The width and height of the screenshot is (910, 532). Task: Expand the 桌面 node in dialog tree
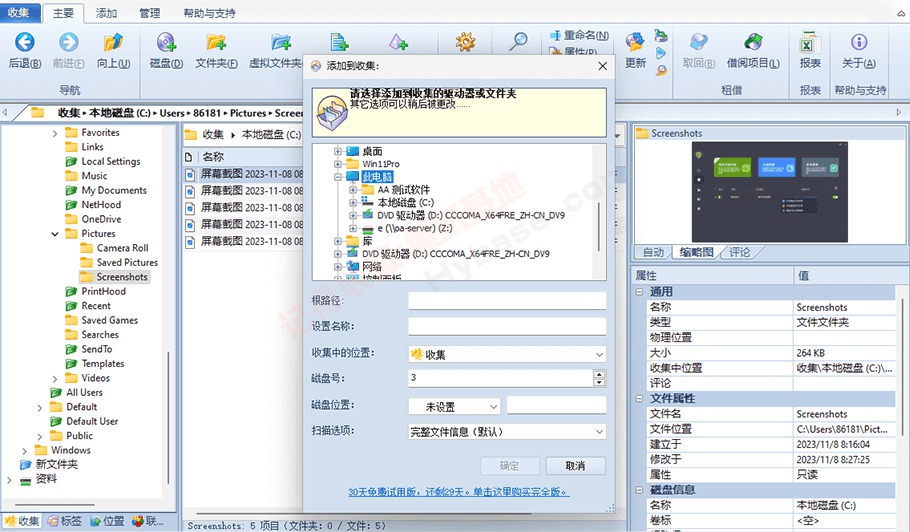coord(338,151)
